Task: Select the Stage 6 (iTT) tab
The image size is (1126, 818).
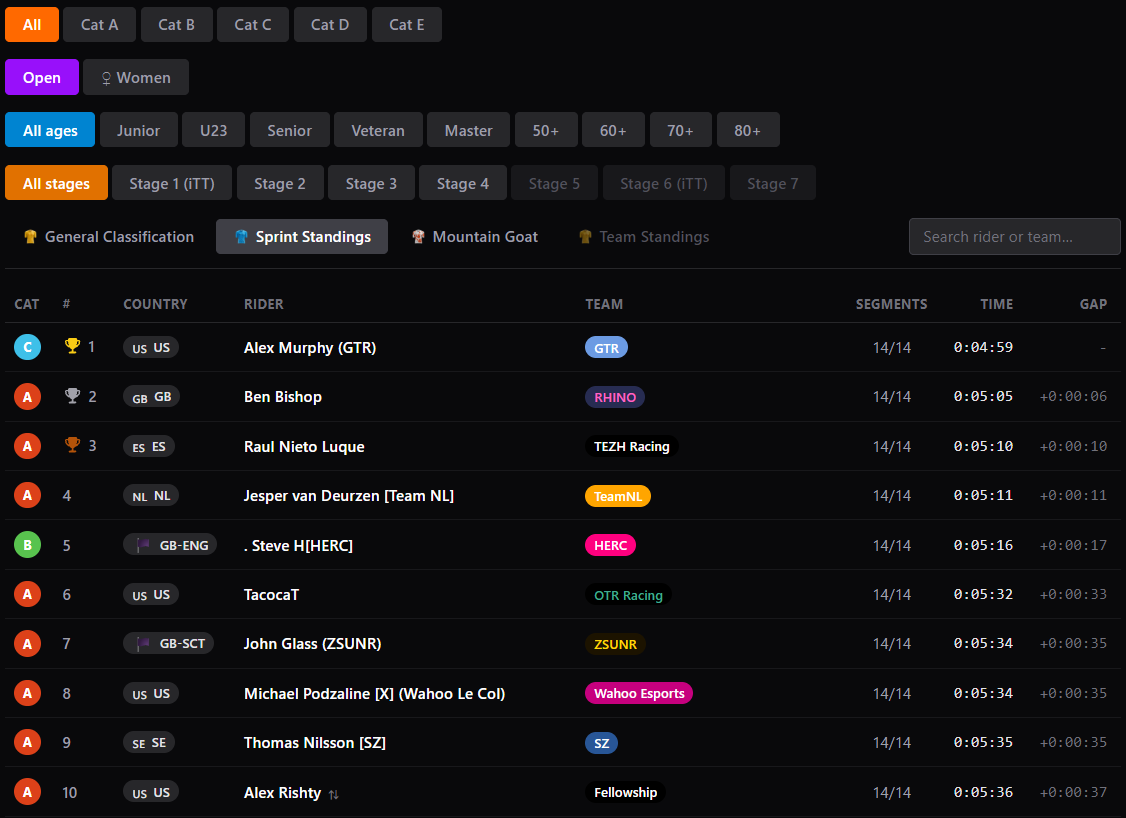Action: [x=664, y=183]
